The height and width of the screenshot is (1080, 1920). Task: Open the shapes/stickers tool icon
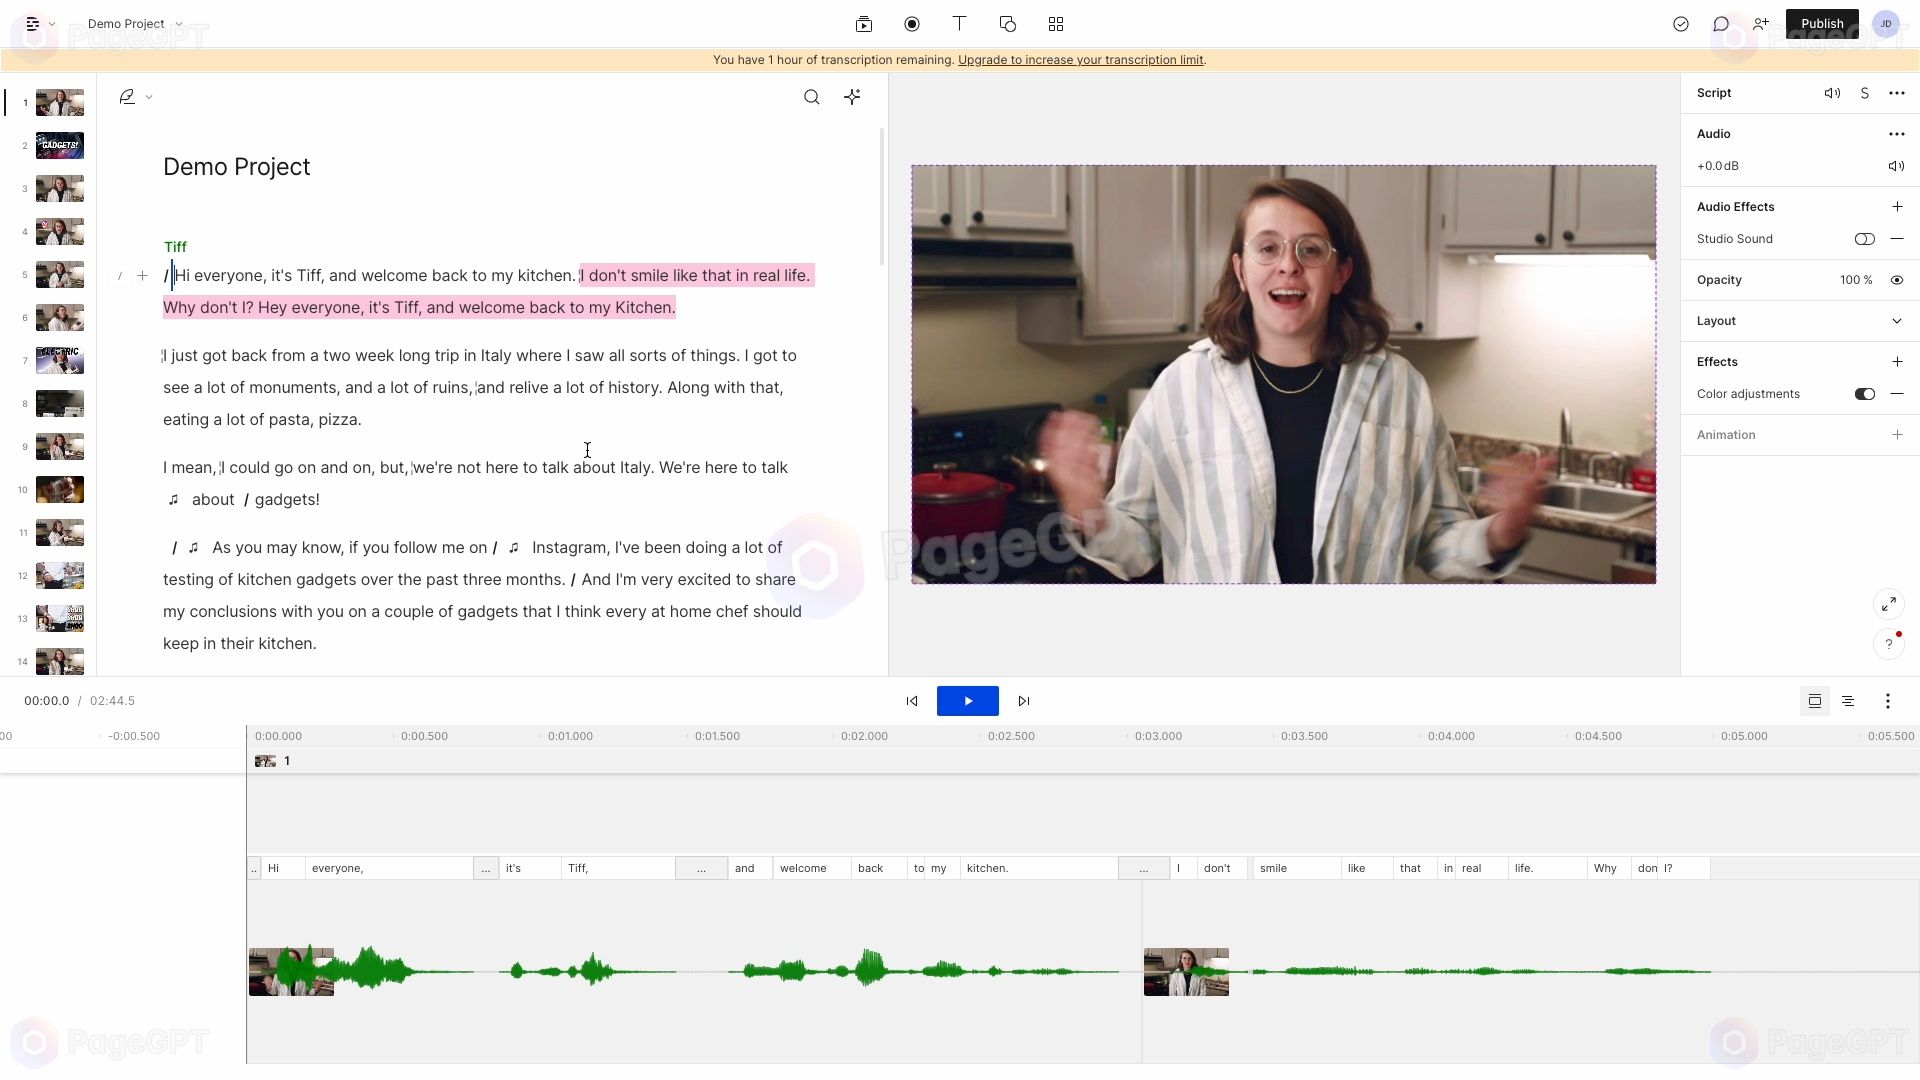pyautogui.click(x=1007, y=24)
